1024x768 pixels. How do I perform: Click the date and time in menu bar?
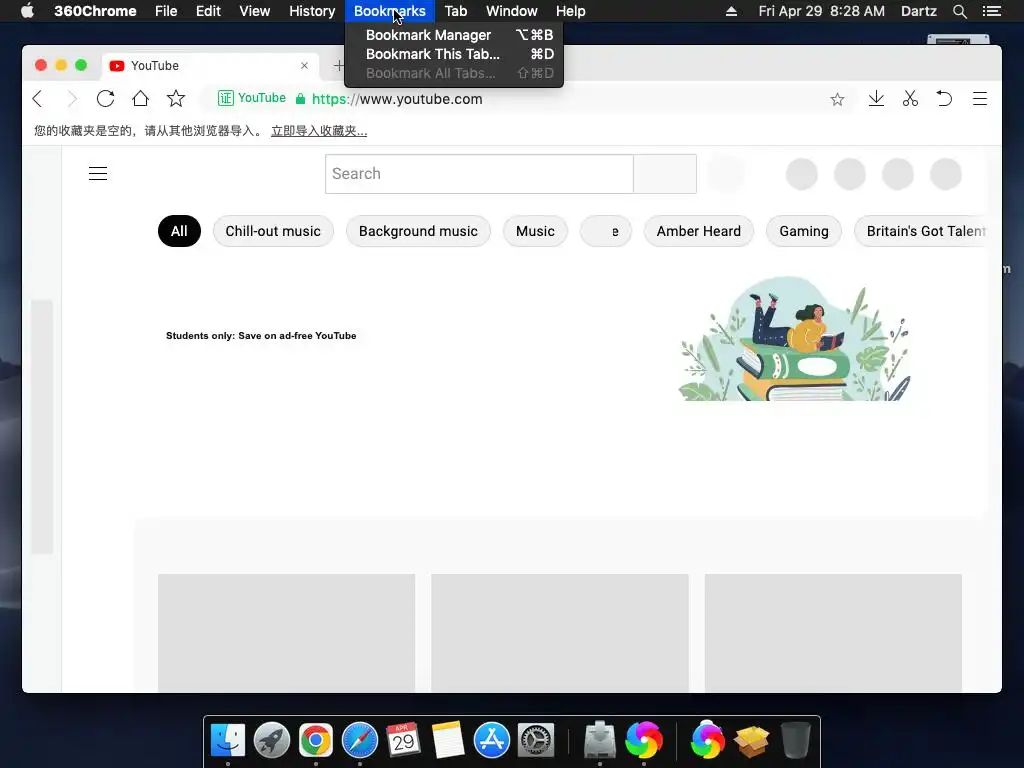point(822,11)
